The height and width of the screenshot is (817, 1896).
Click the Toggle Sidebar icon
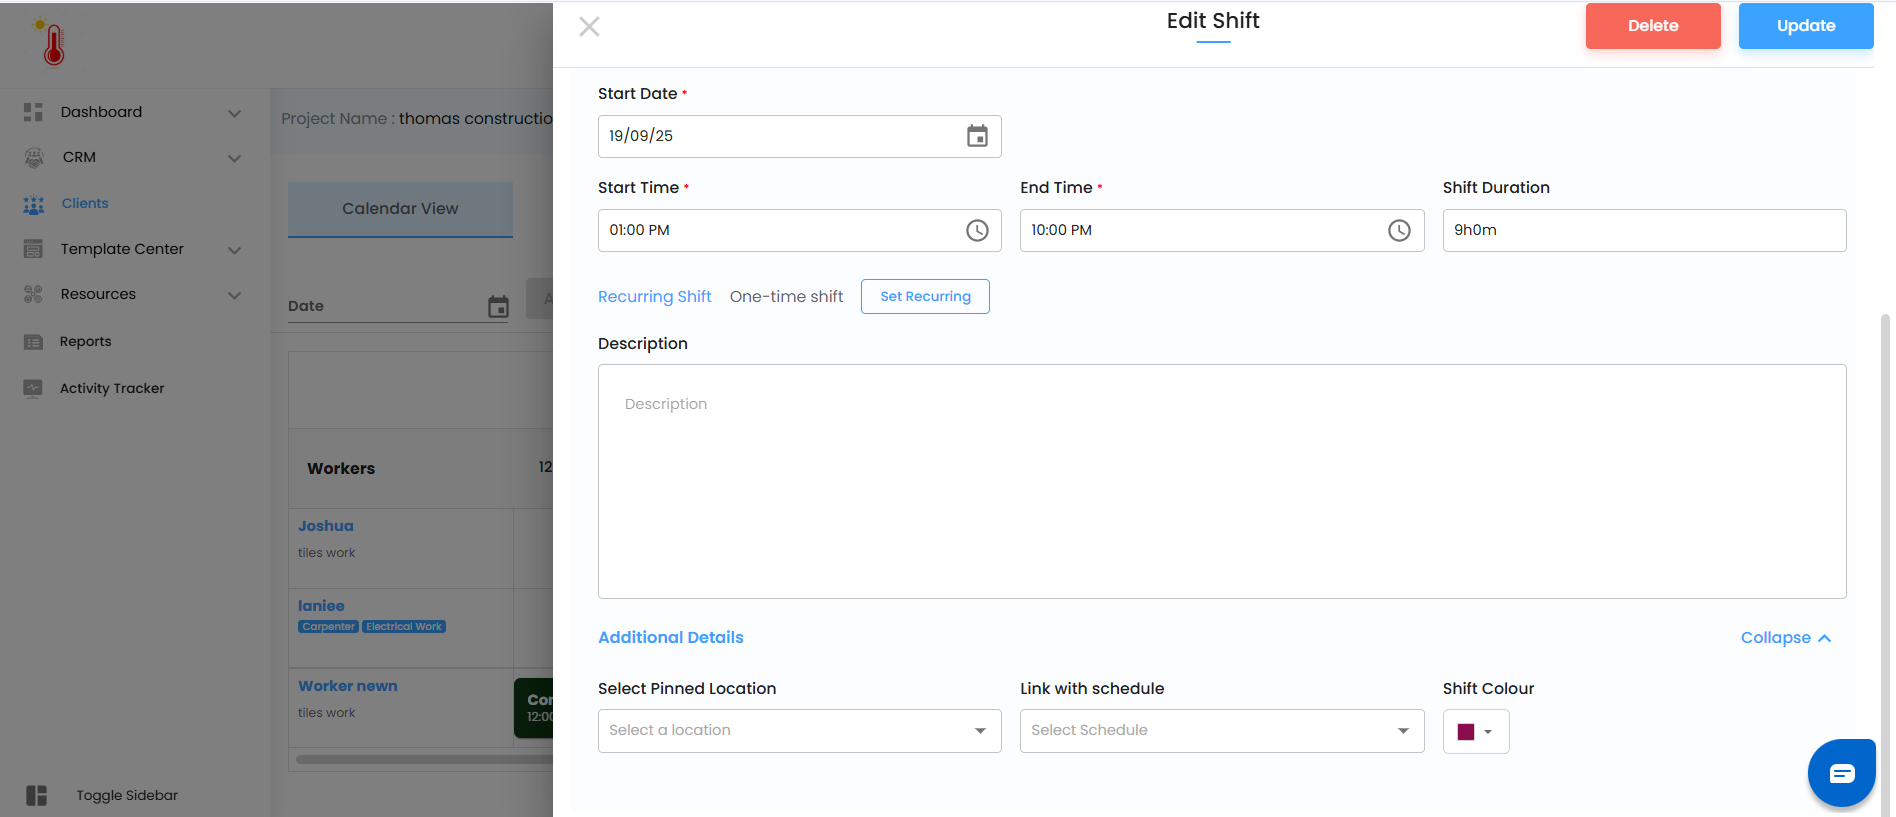pyautogui.click(x=37, y=795)
